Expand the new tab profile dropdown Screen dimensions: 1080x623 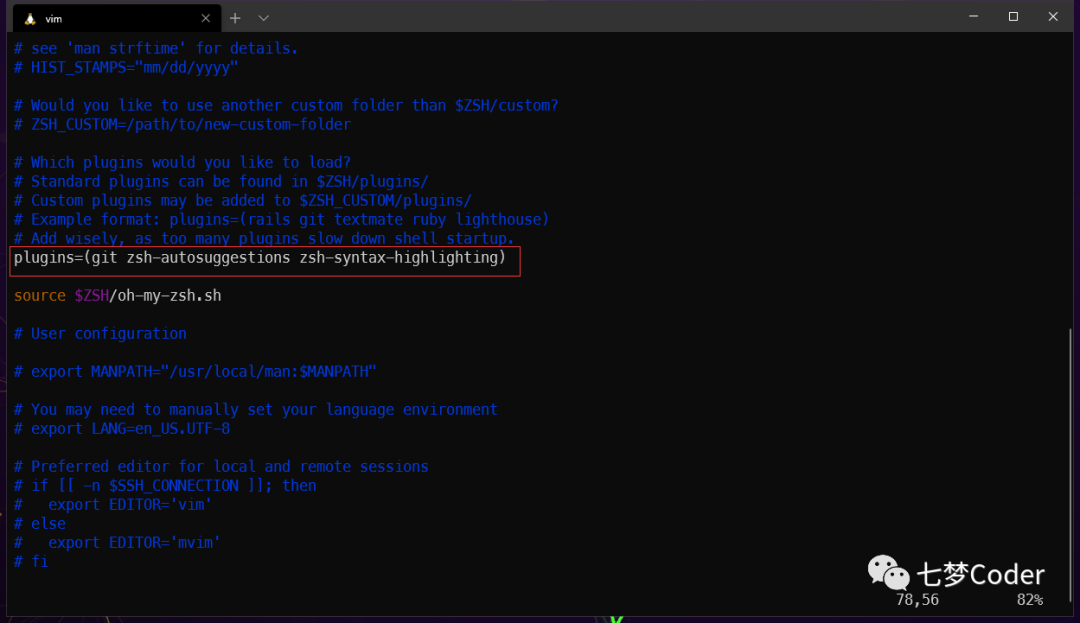point(263,19)
